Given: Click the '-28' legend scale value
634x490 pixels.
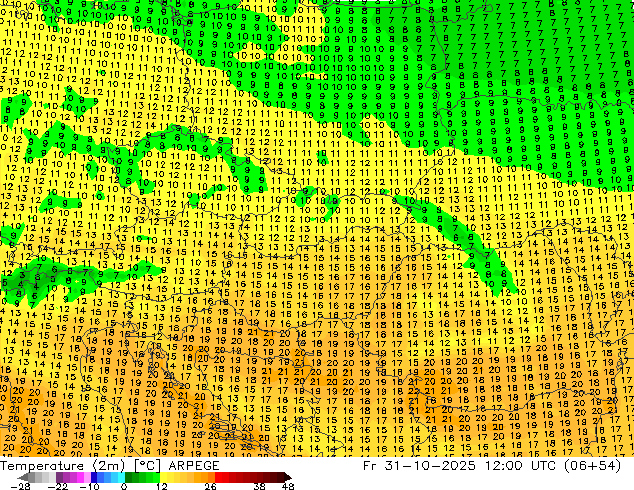Looking at the screenshot, I should pyautogui.click(x=20, y=486).
